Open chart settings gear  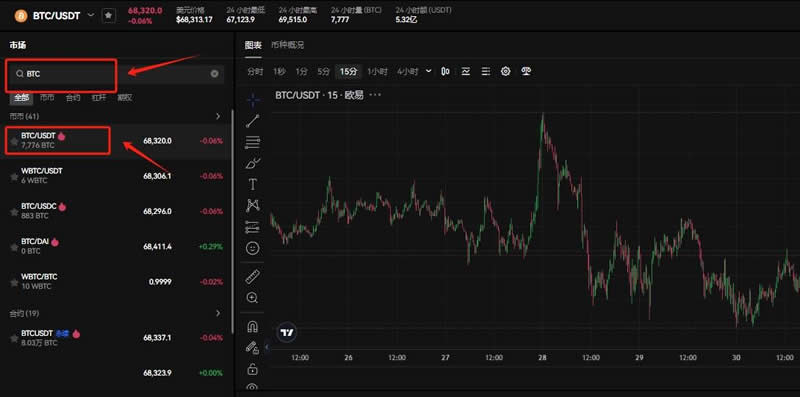(506, 71)
